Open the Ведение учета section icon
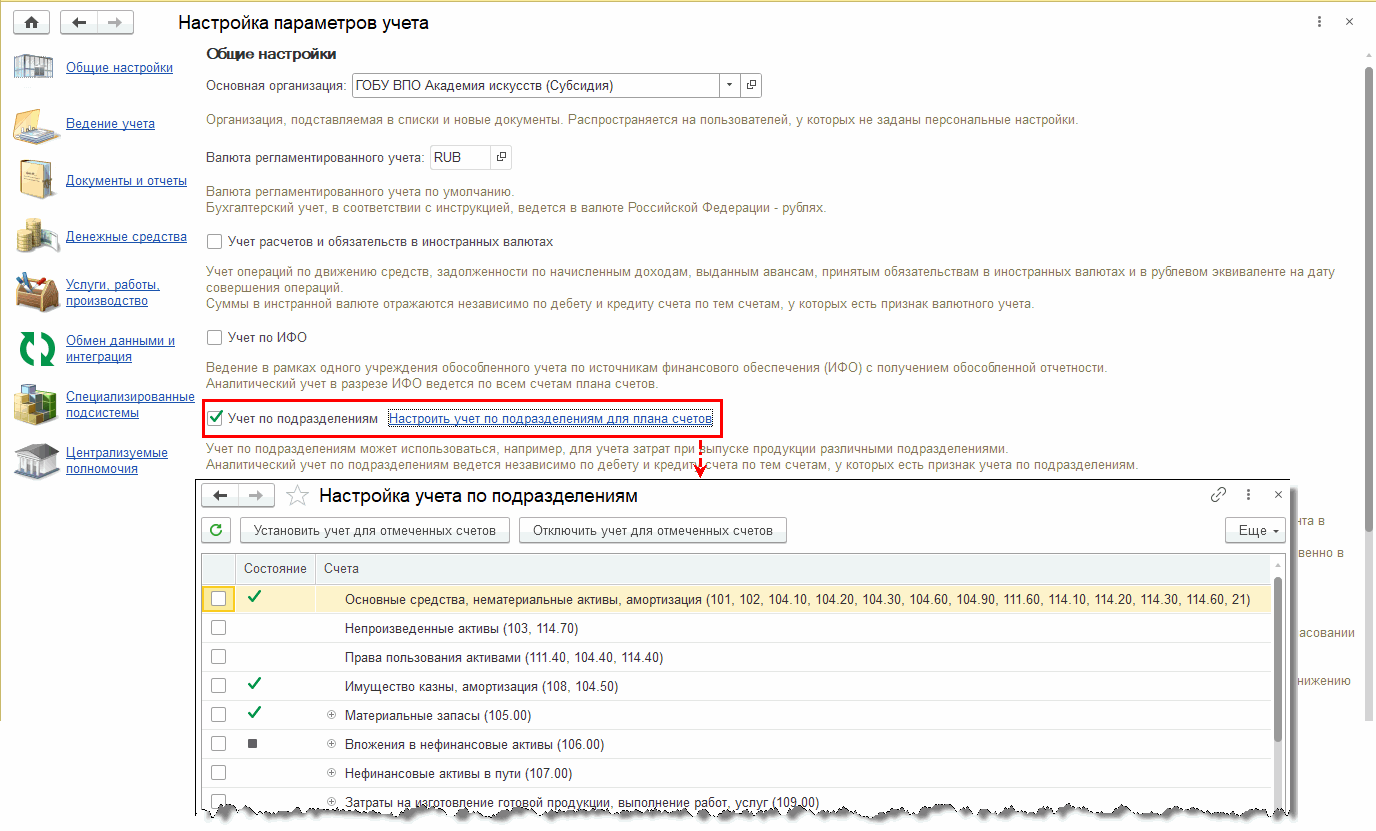The width and height of the screenshot is (1376, 831). pos(35,124)
